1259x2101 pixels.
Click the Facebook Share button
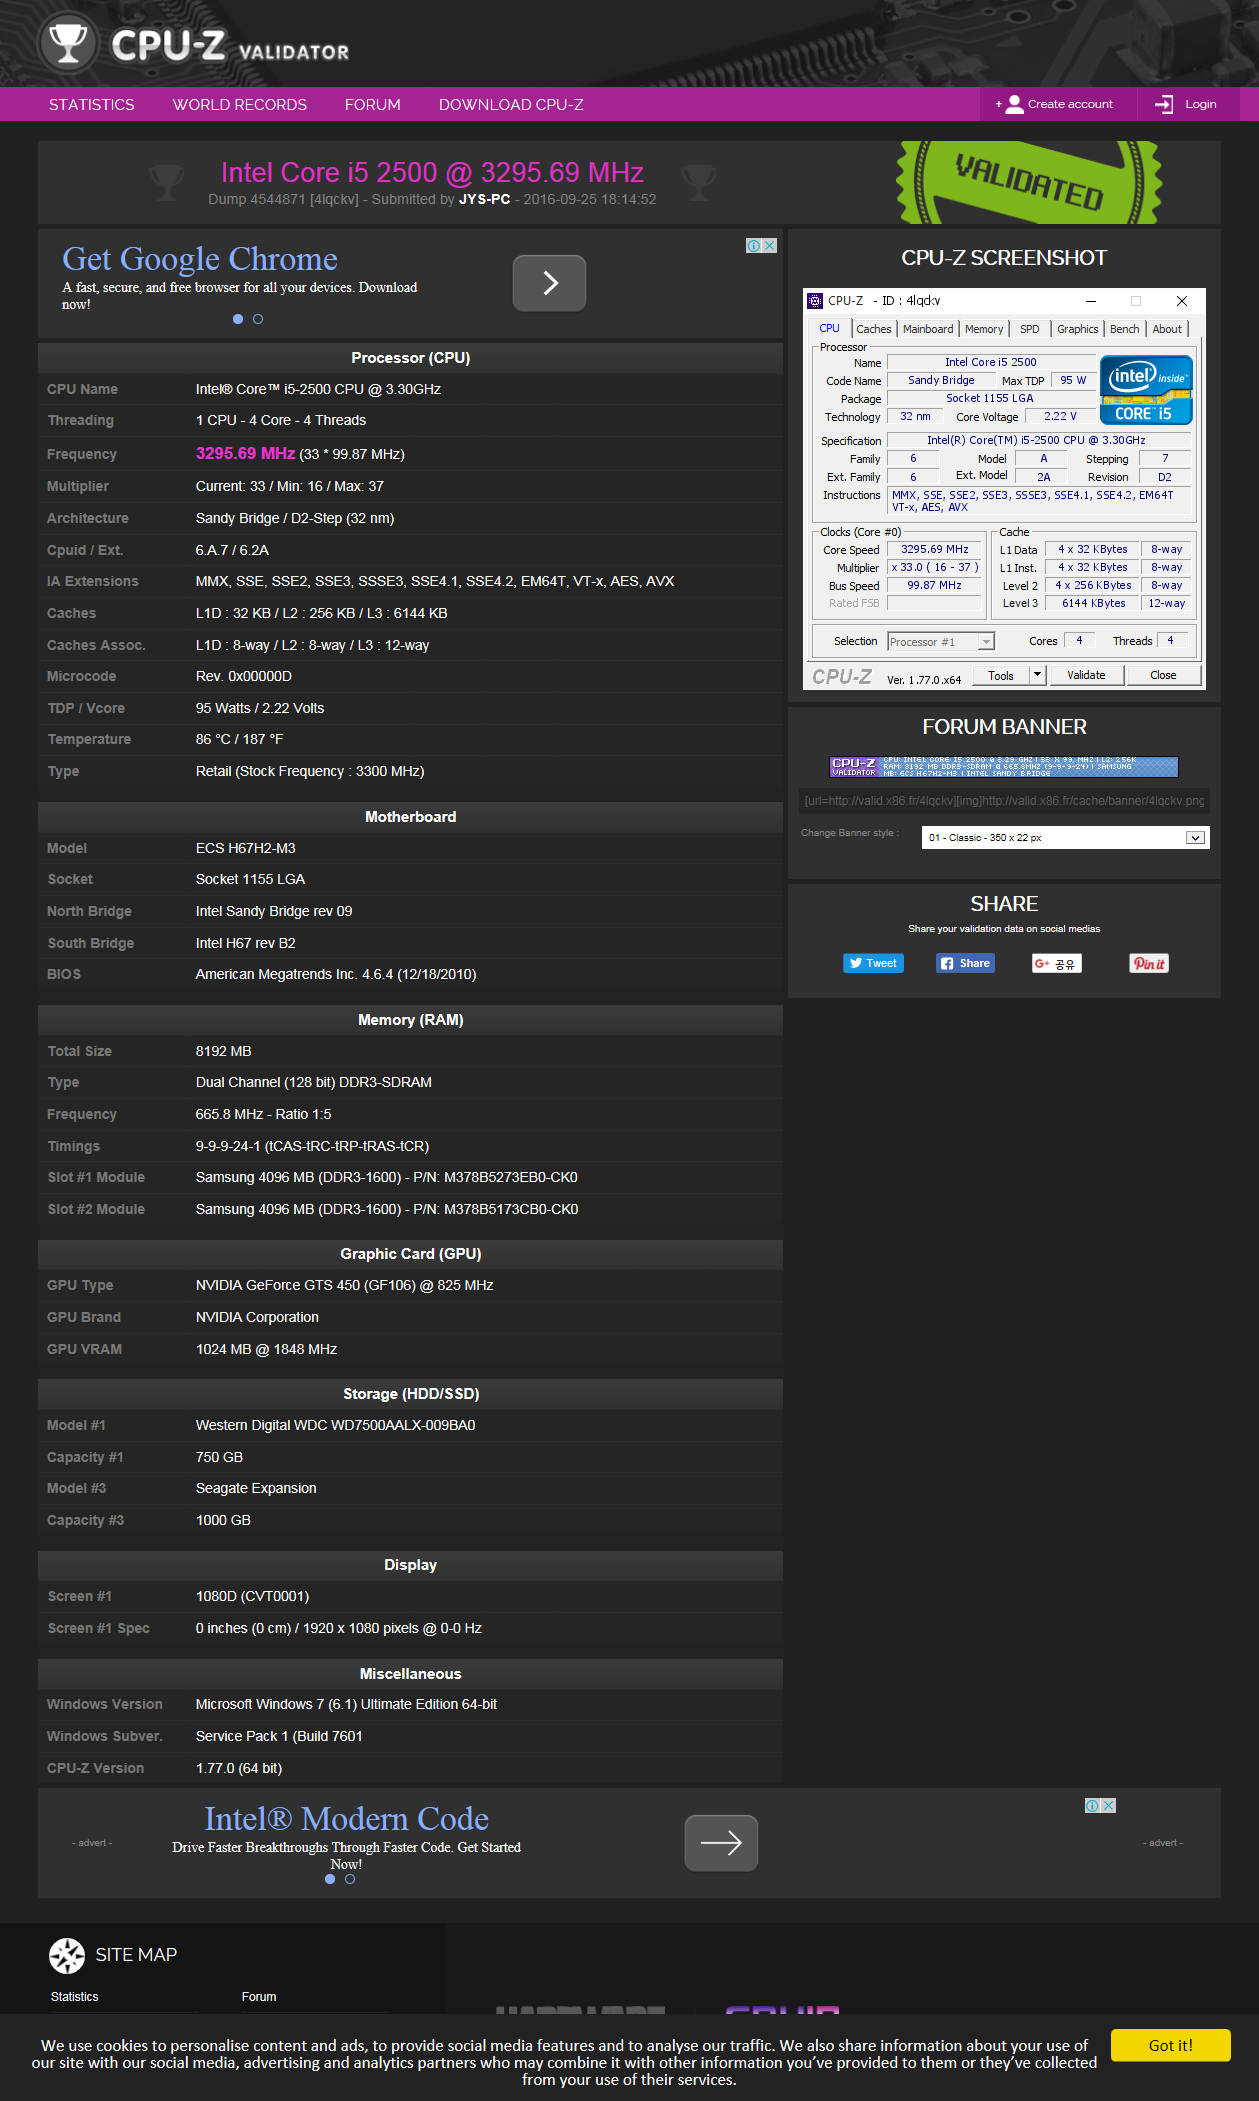click(x=965, y=963)
